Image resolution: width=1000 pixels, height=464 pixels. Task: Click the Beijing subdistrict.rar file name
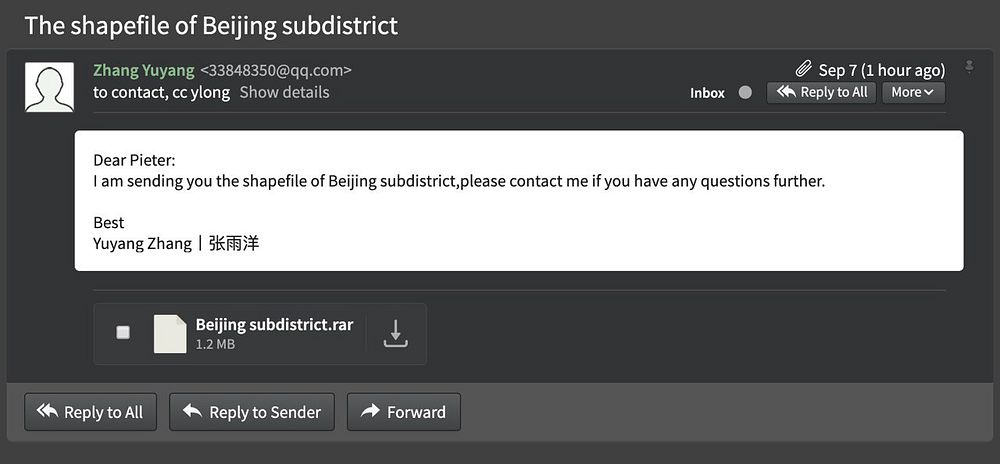[x=274, y=324]
